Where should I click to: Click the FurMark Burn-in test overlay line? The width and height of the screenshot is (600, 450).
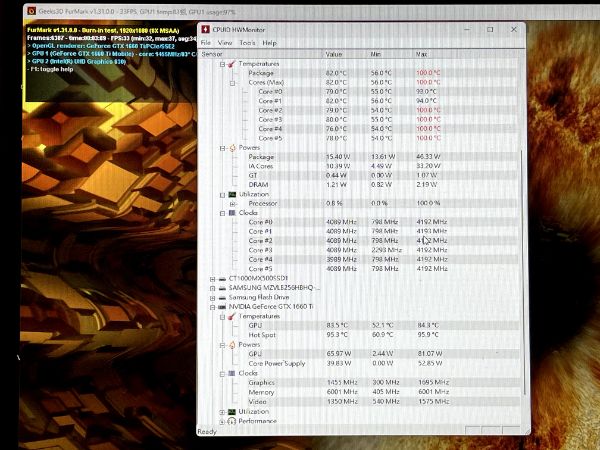pos(103,30)
